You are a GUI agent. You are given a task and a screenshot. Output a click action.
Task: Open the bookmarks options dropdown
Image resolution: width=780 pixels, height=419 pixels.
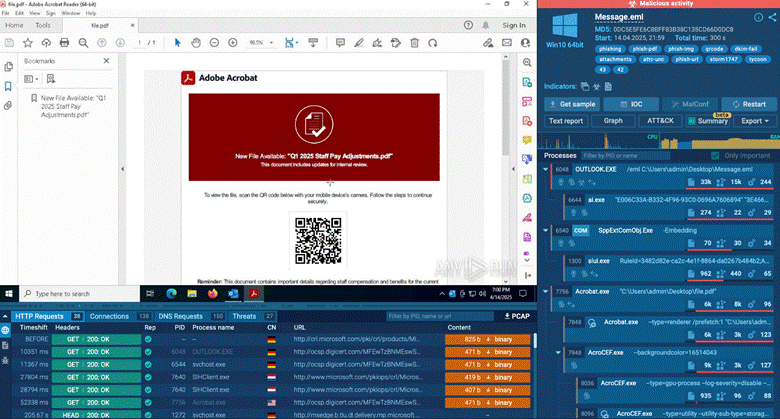tap(31, 79)
